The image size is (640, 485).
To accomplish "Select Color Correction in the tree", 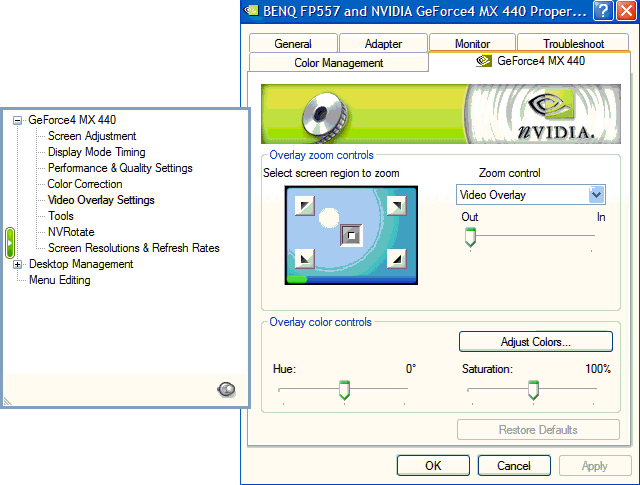I will (x=85, y=184).
